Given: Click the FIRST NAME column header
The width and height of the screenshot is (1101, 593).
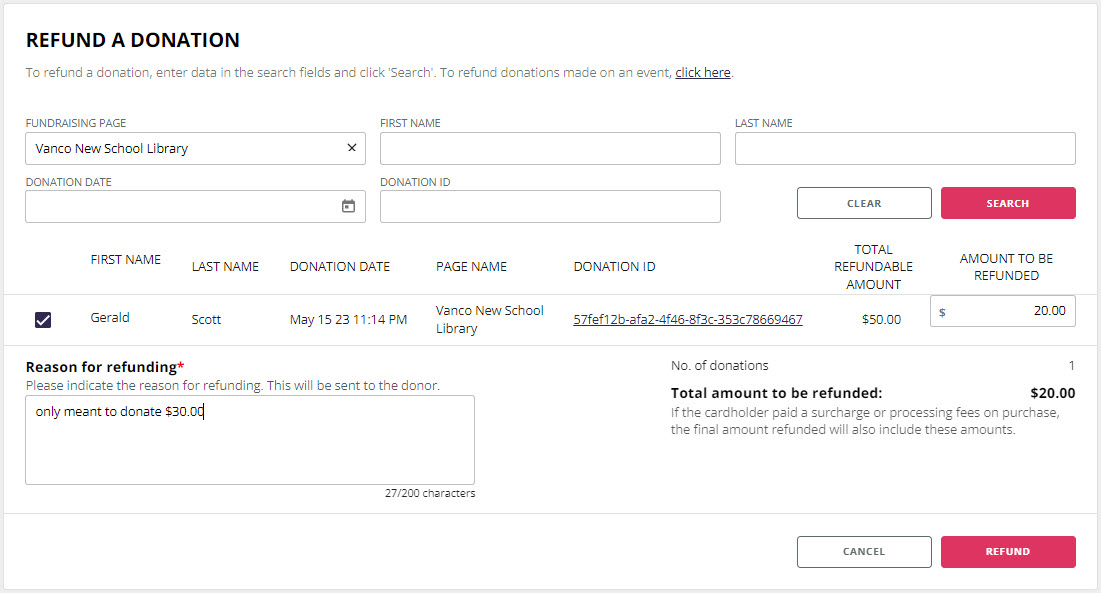Looking at the screenshot, I should pos(125,259).
